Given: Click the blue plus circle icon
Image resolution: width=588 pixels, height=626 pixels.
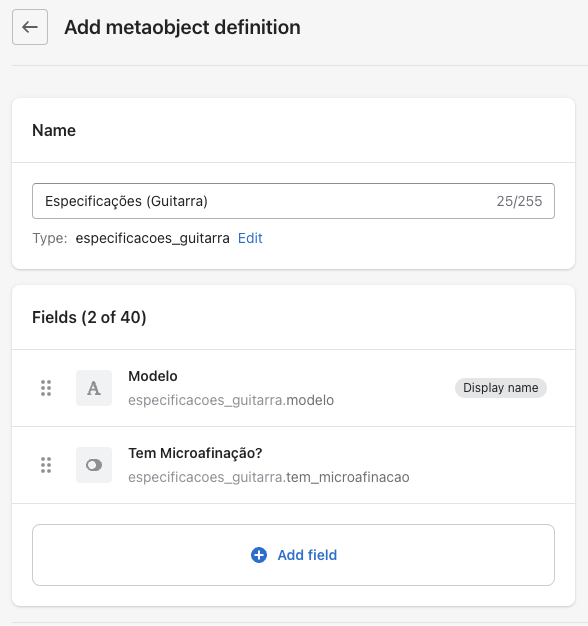Looking at the screenshot, I should coord(259,555).
